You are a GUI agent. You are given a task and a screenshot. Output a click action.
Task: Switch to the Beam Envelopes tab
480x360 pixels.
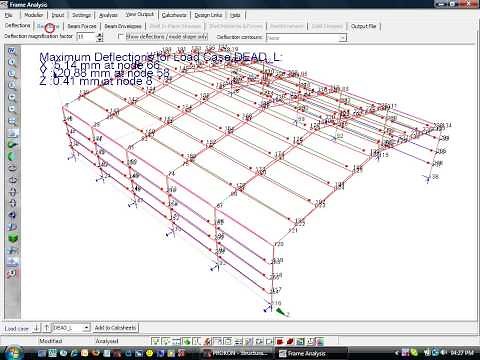coord(123,26)
